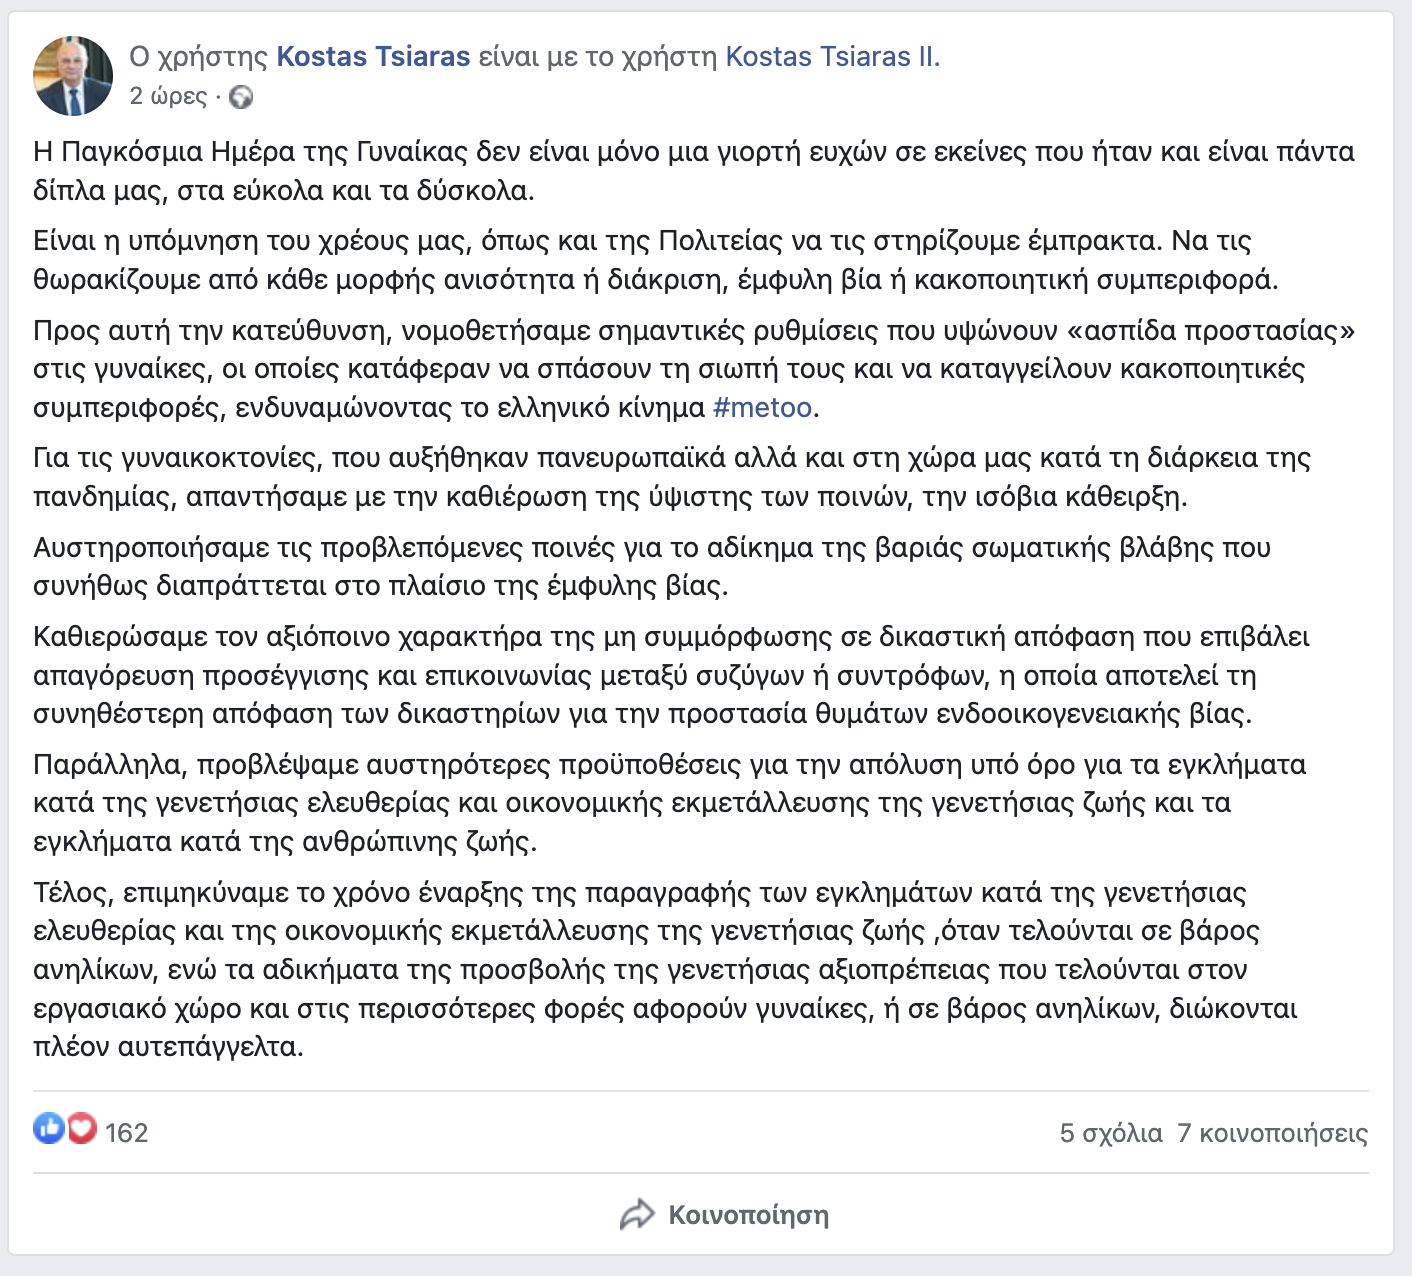
Task: Click the red heart reaction icon
Action: coord(81,1129)
